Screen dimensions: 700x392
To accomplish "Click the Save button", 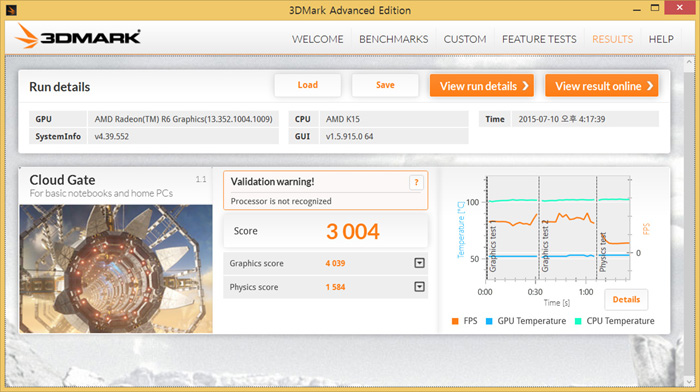I will coord(385,85).
